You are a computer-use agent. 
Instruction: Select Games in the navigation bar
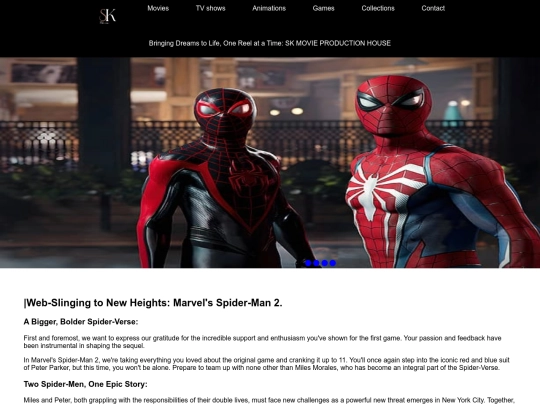(323, 8)
